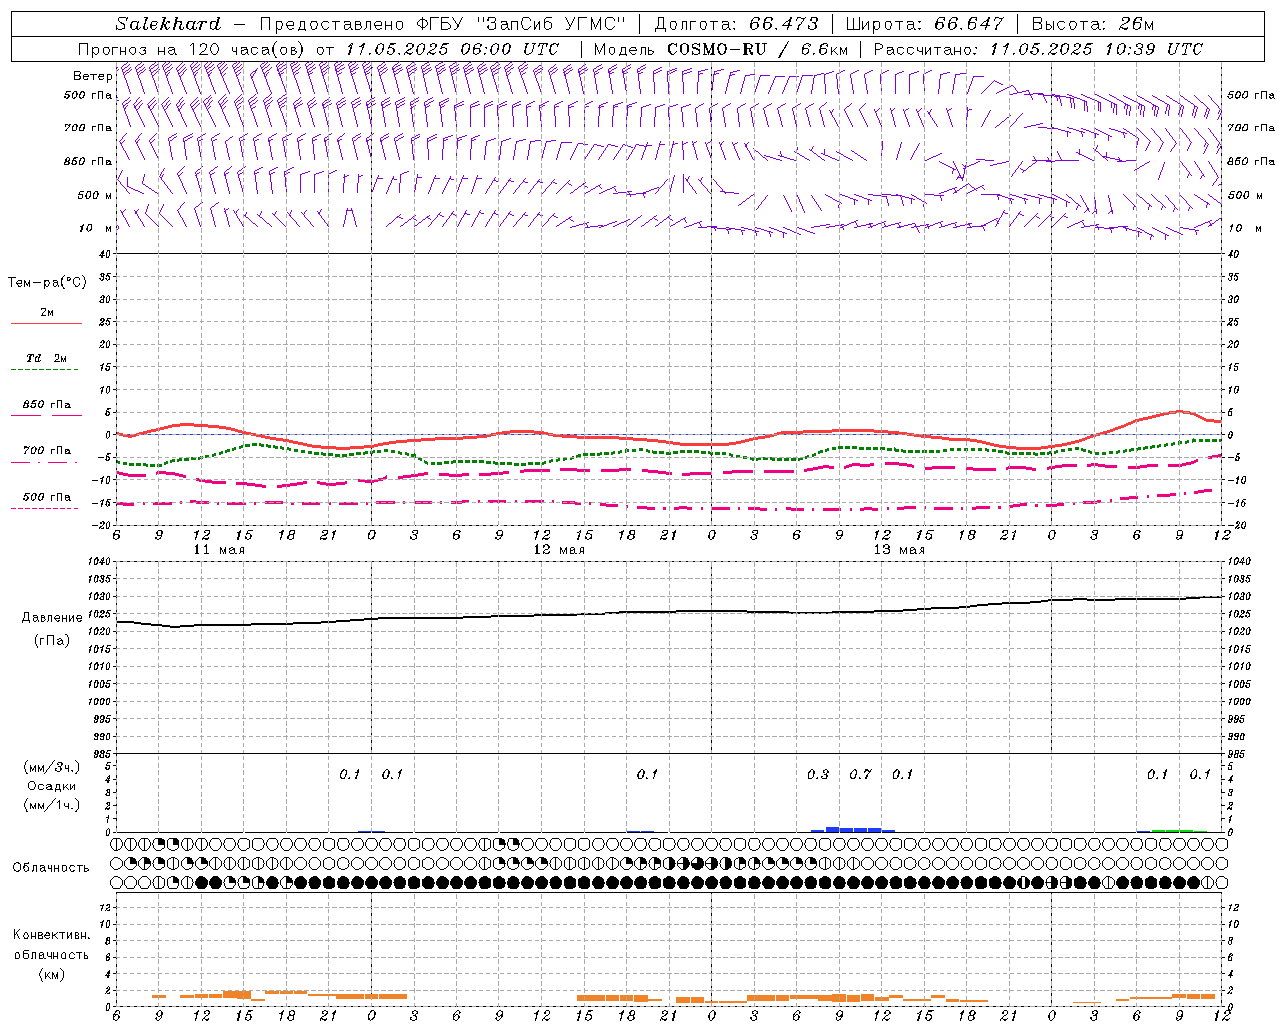Click the '(гПа)' unit under Давление
Viewport: 1280px width, 1024px height.
click(52, 641)
